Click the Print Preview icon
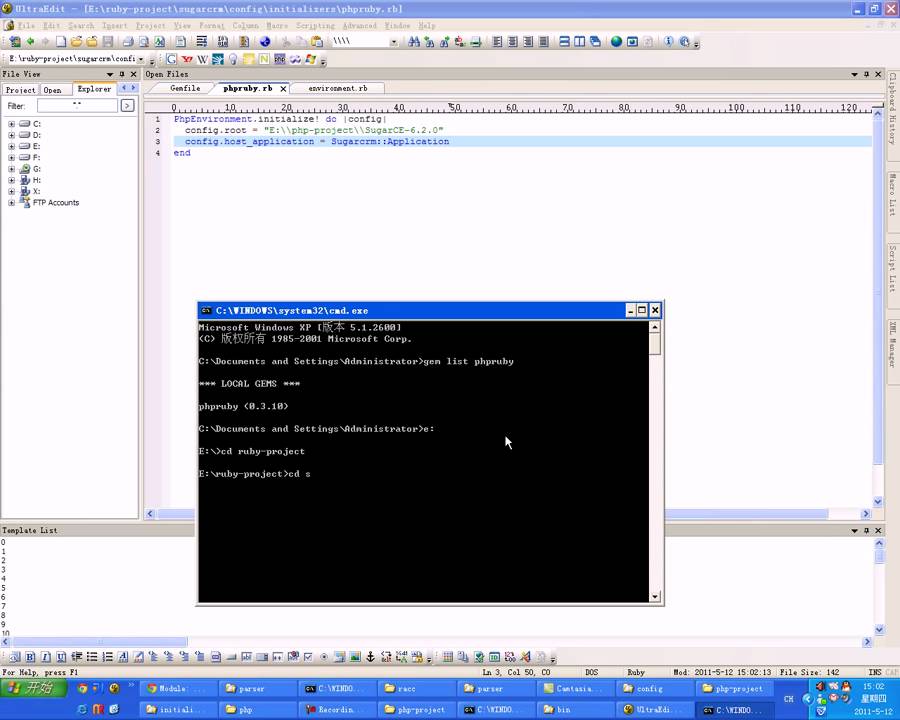This screenshot has height=720, width=900. tap(143, 41)
